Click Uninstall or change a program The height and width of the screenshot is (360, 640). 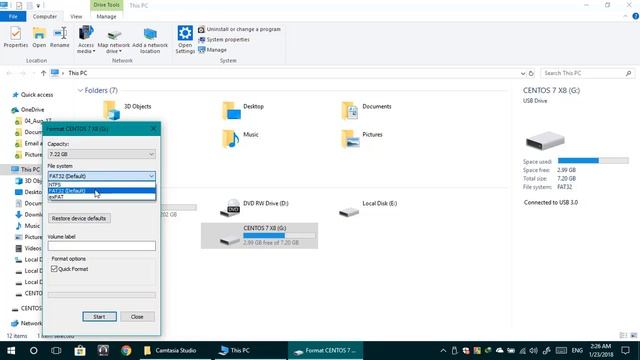[x=240, y=29]
